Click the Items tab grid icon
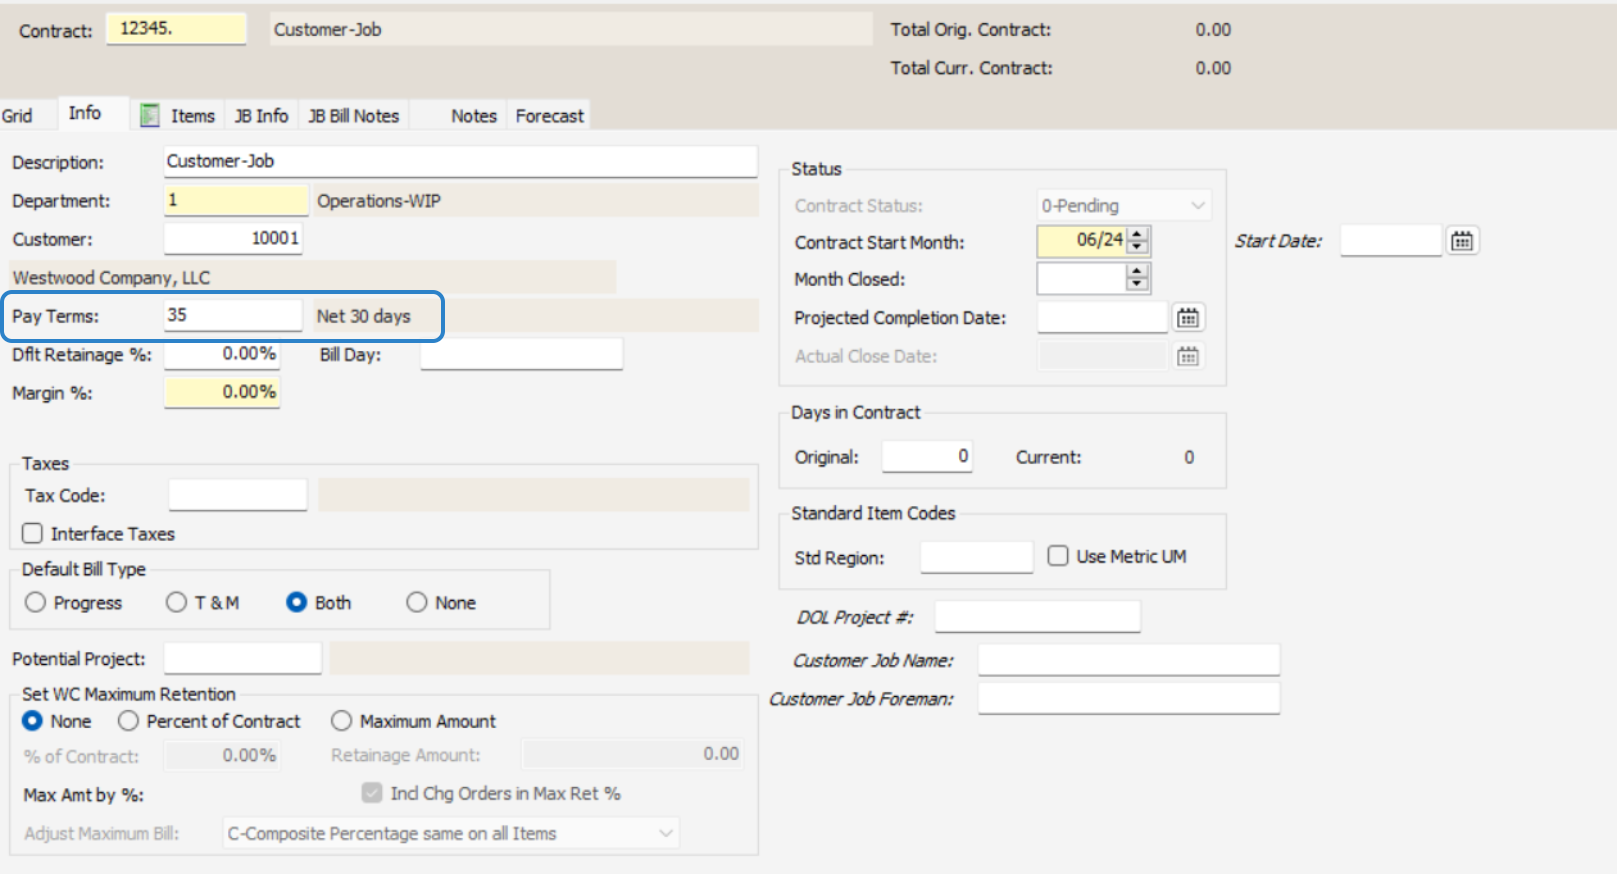 150,116
